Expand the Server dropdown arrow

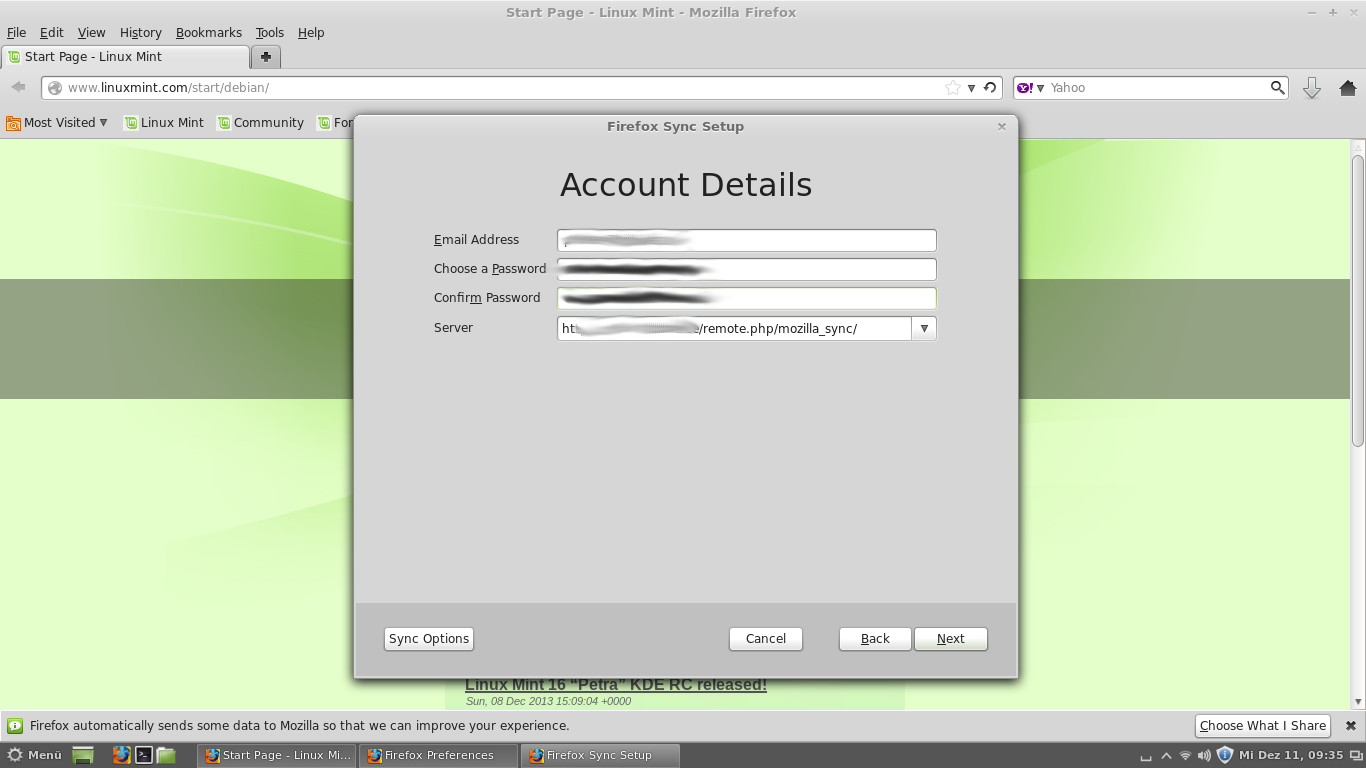[924, 328]
